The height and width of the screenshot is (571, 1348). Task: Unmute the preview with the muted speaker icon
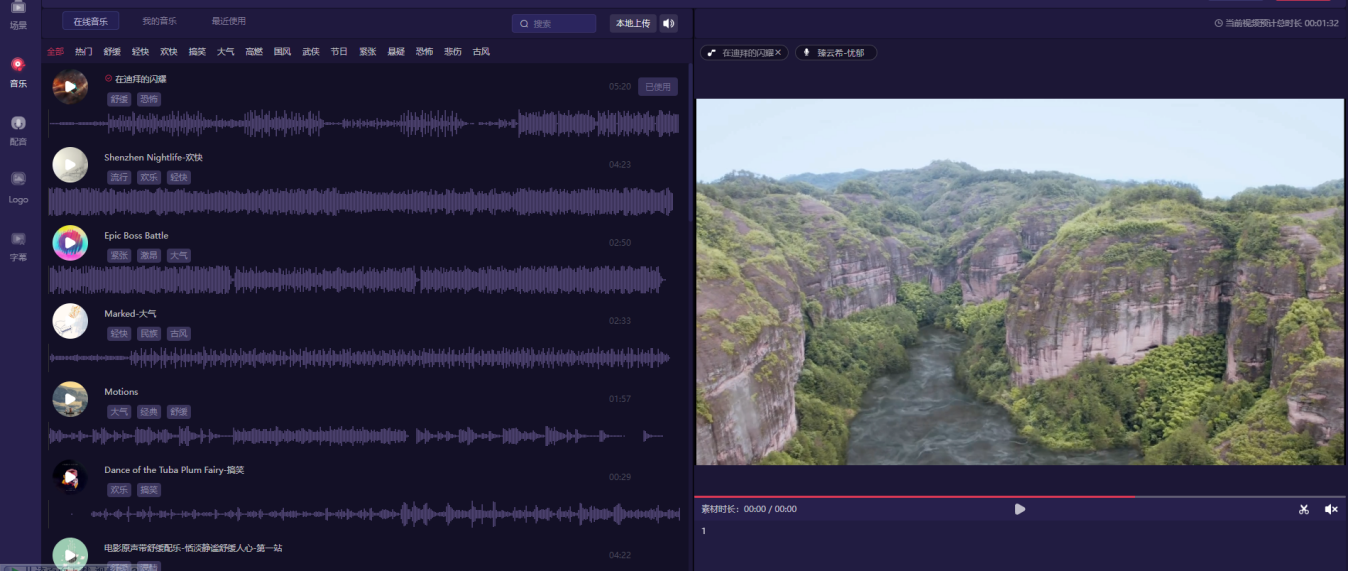[x=1331, y=509]
